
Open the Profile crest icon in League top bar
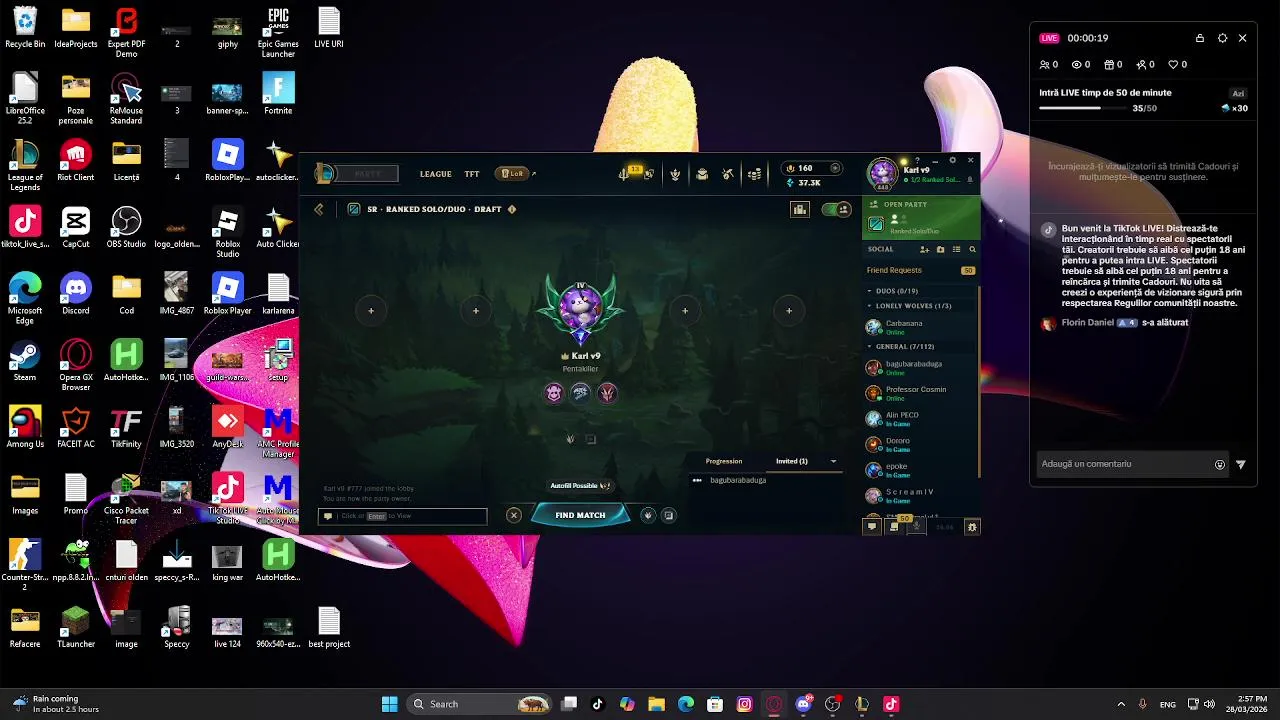[675, 174]
